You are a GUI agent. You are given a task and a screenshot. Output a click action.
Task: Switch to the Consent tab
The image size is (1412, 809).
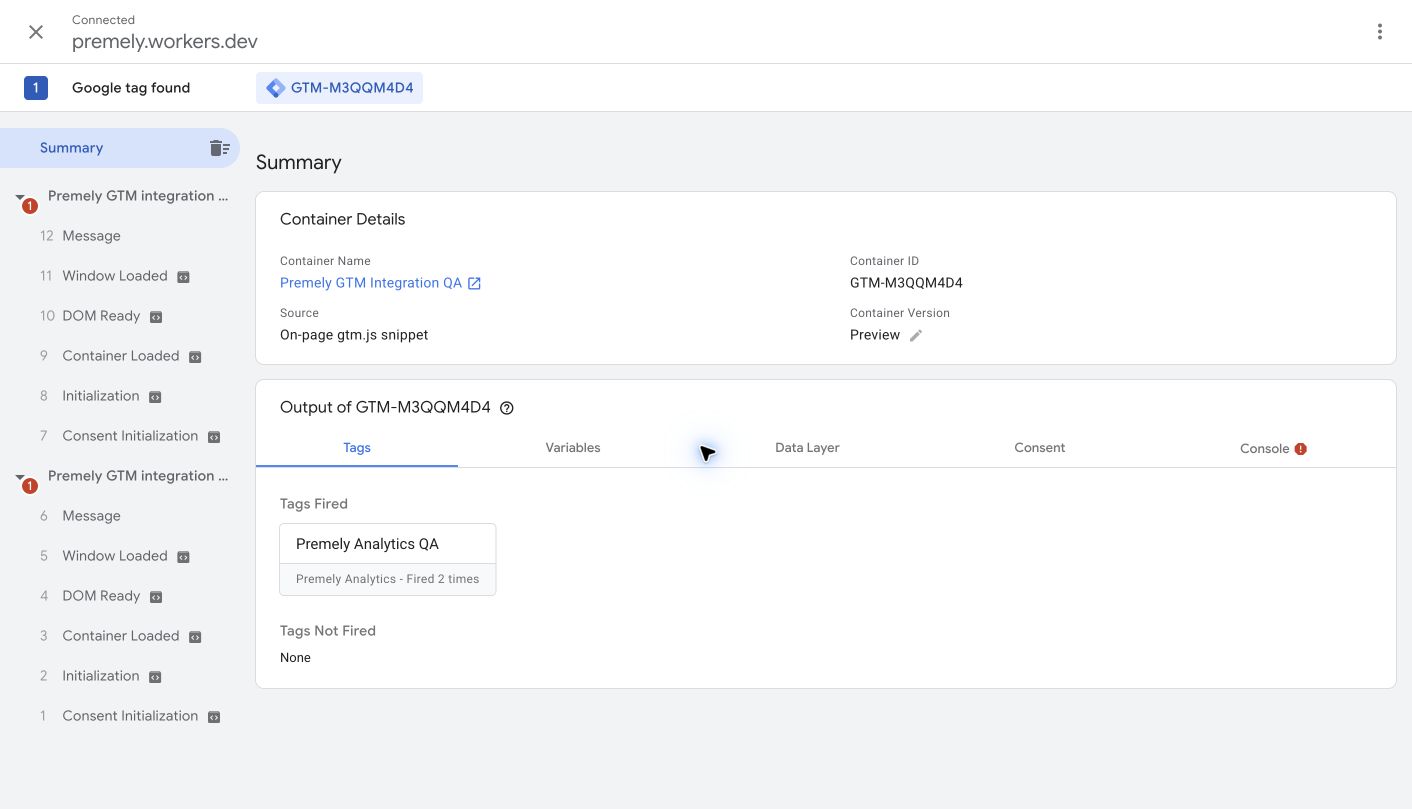point(1040,448)
